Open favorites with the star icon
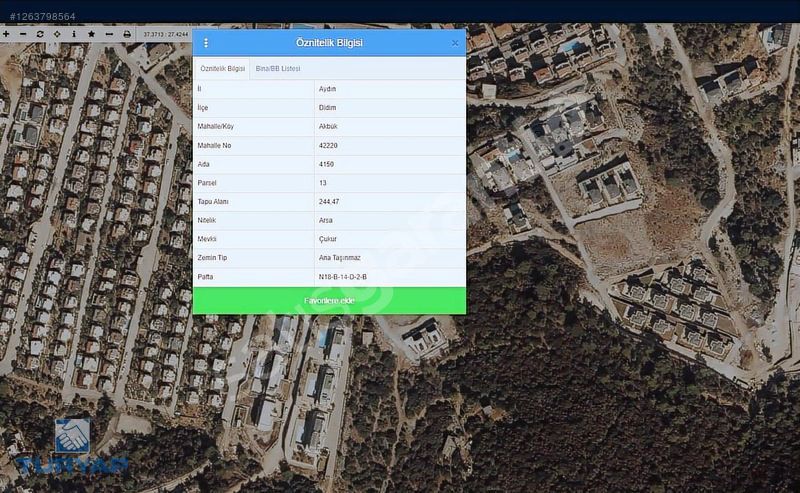This screenshot has width=800, height=493. coord(91,34)
